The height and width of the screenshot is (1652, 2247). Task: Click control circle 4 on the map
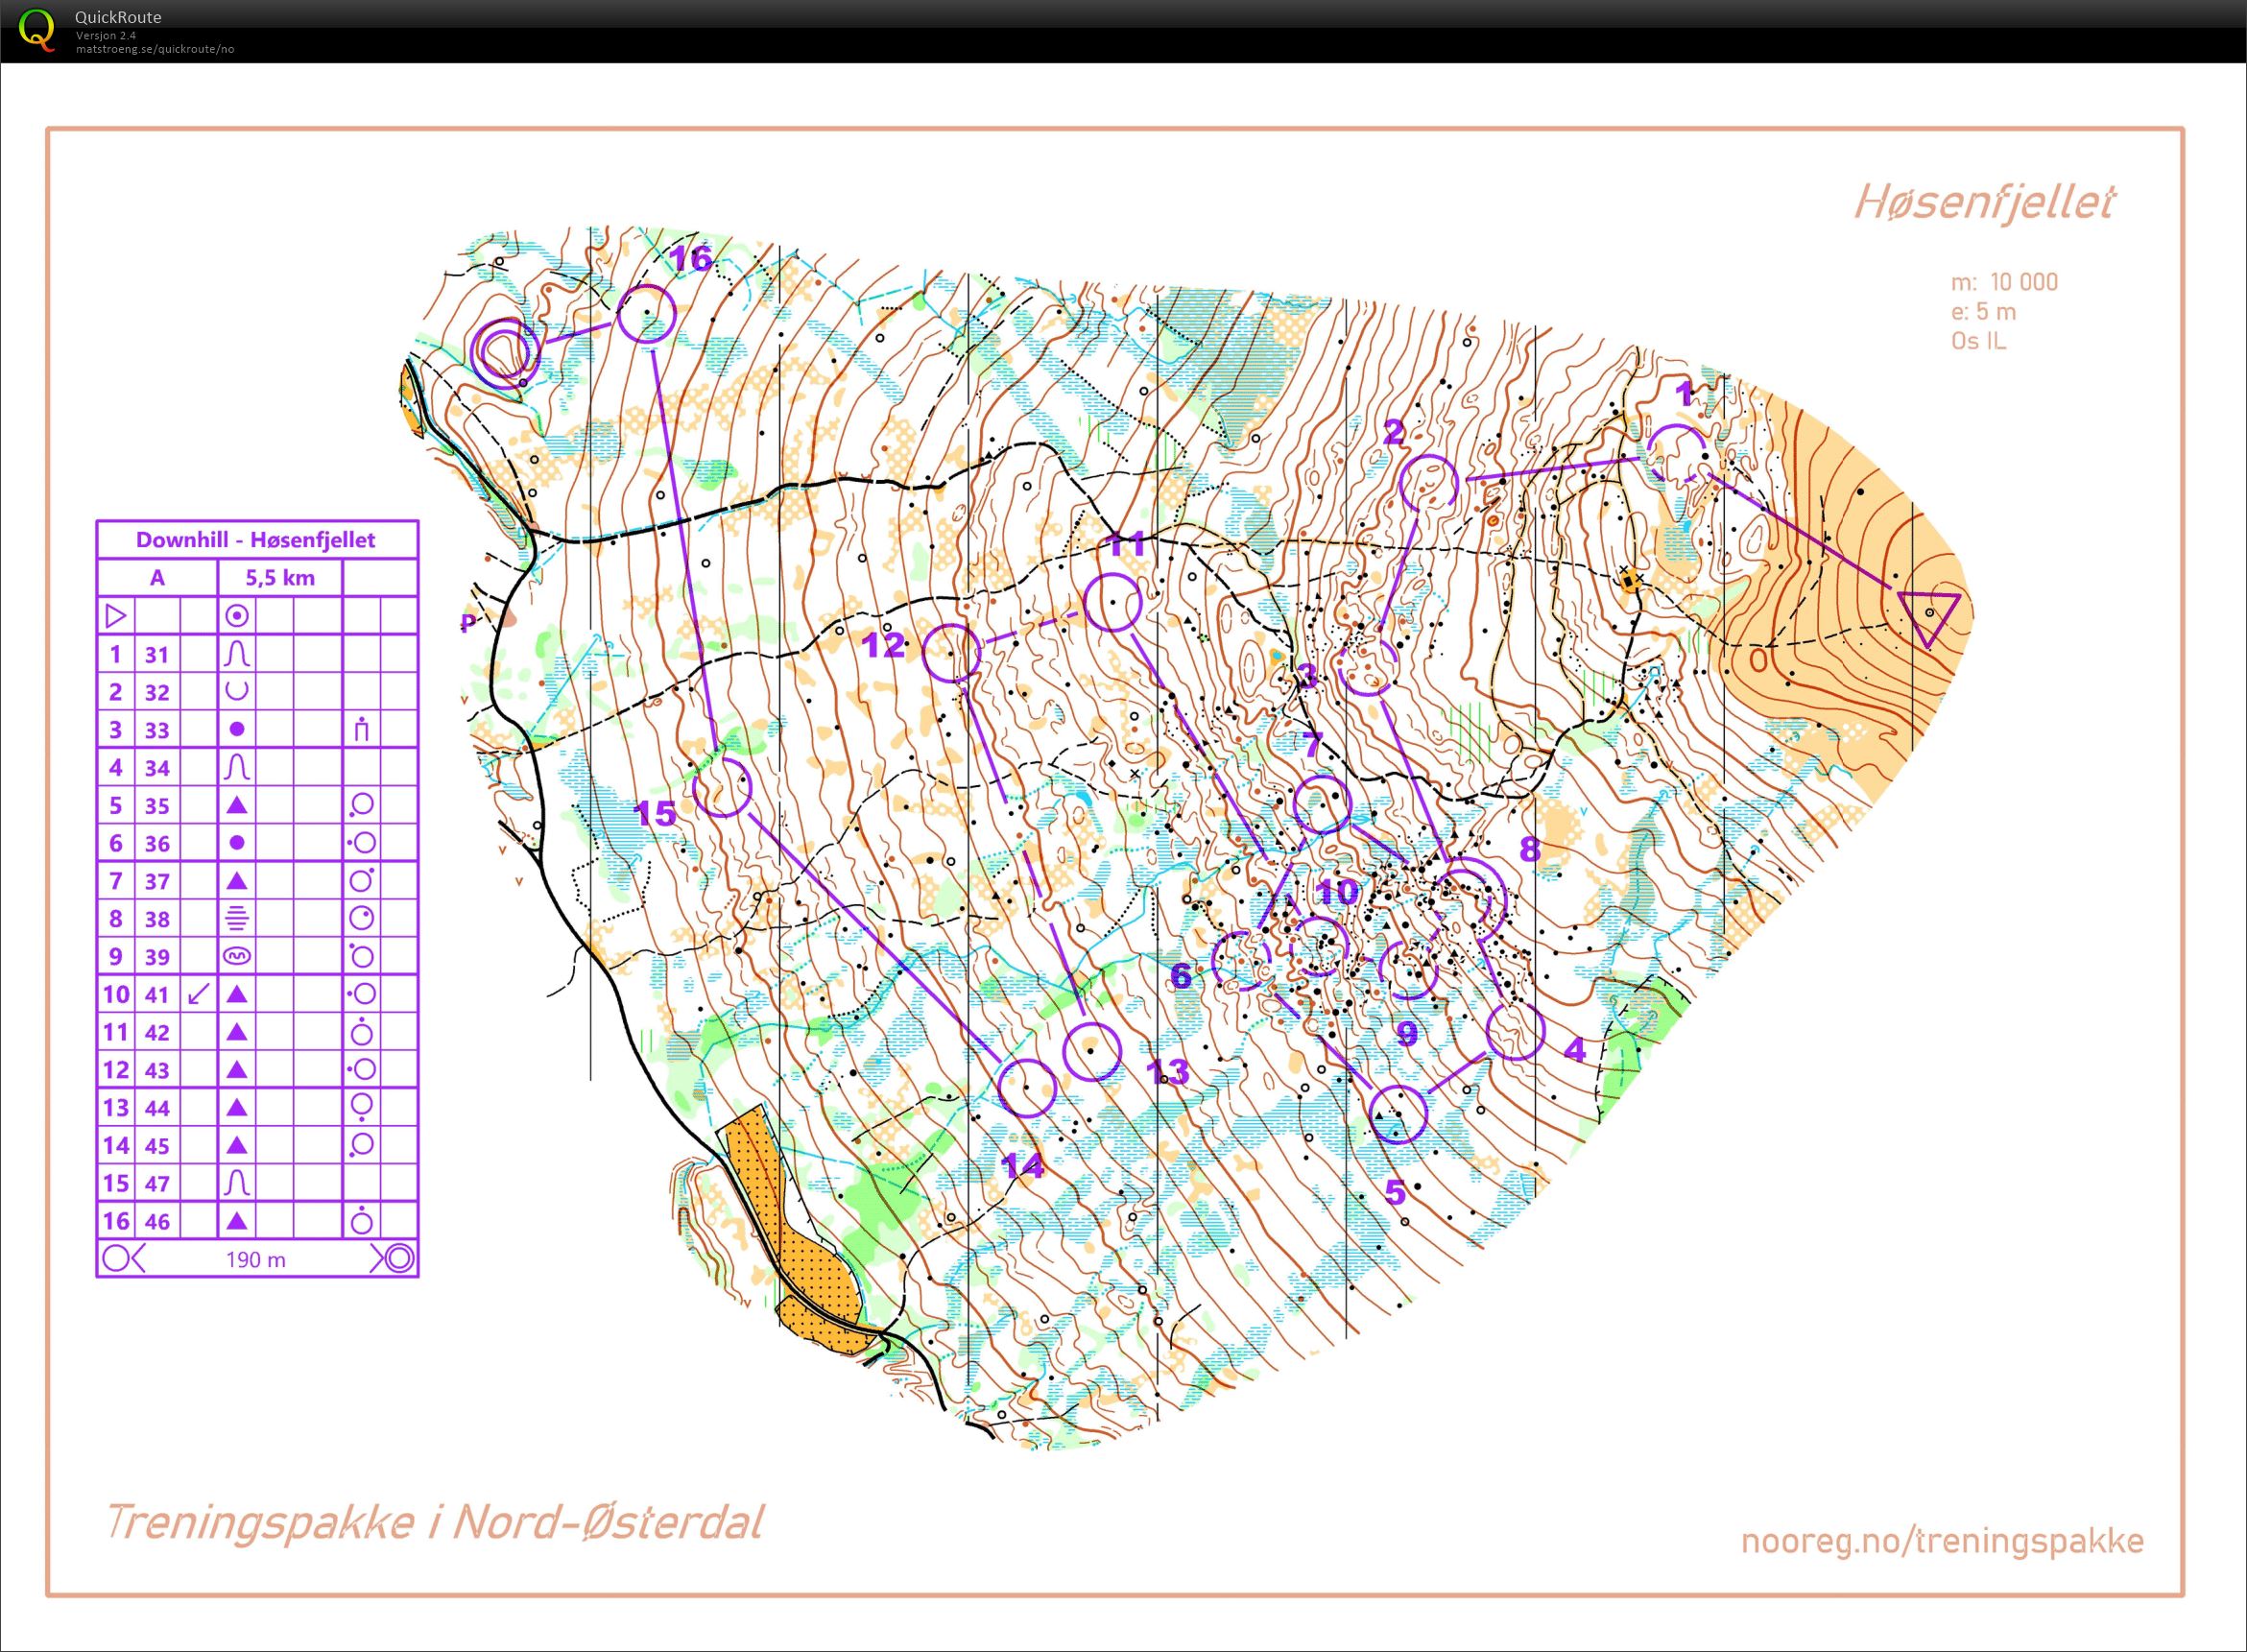click(x=1515, y=1030)
